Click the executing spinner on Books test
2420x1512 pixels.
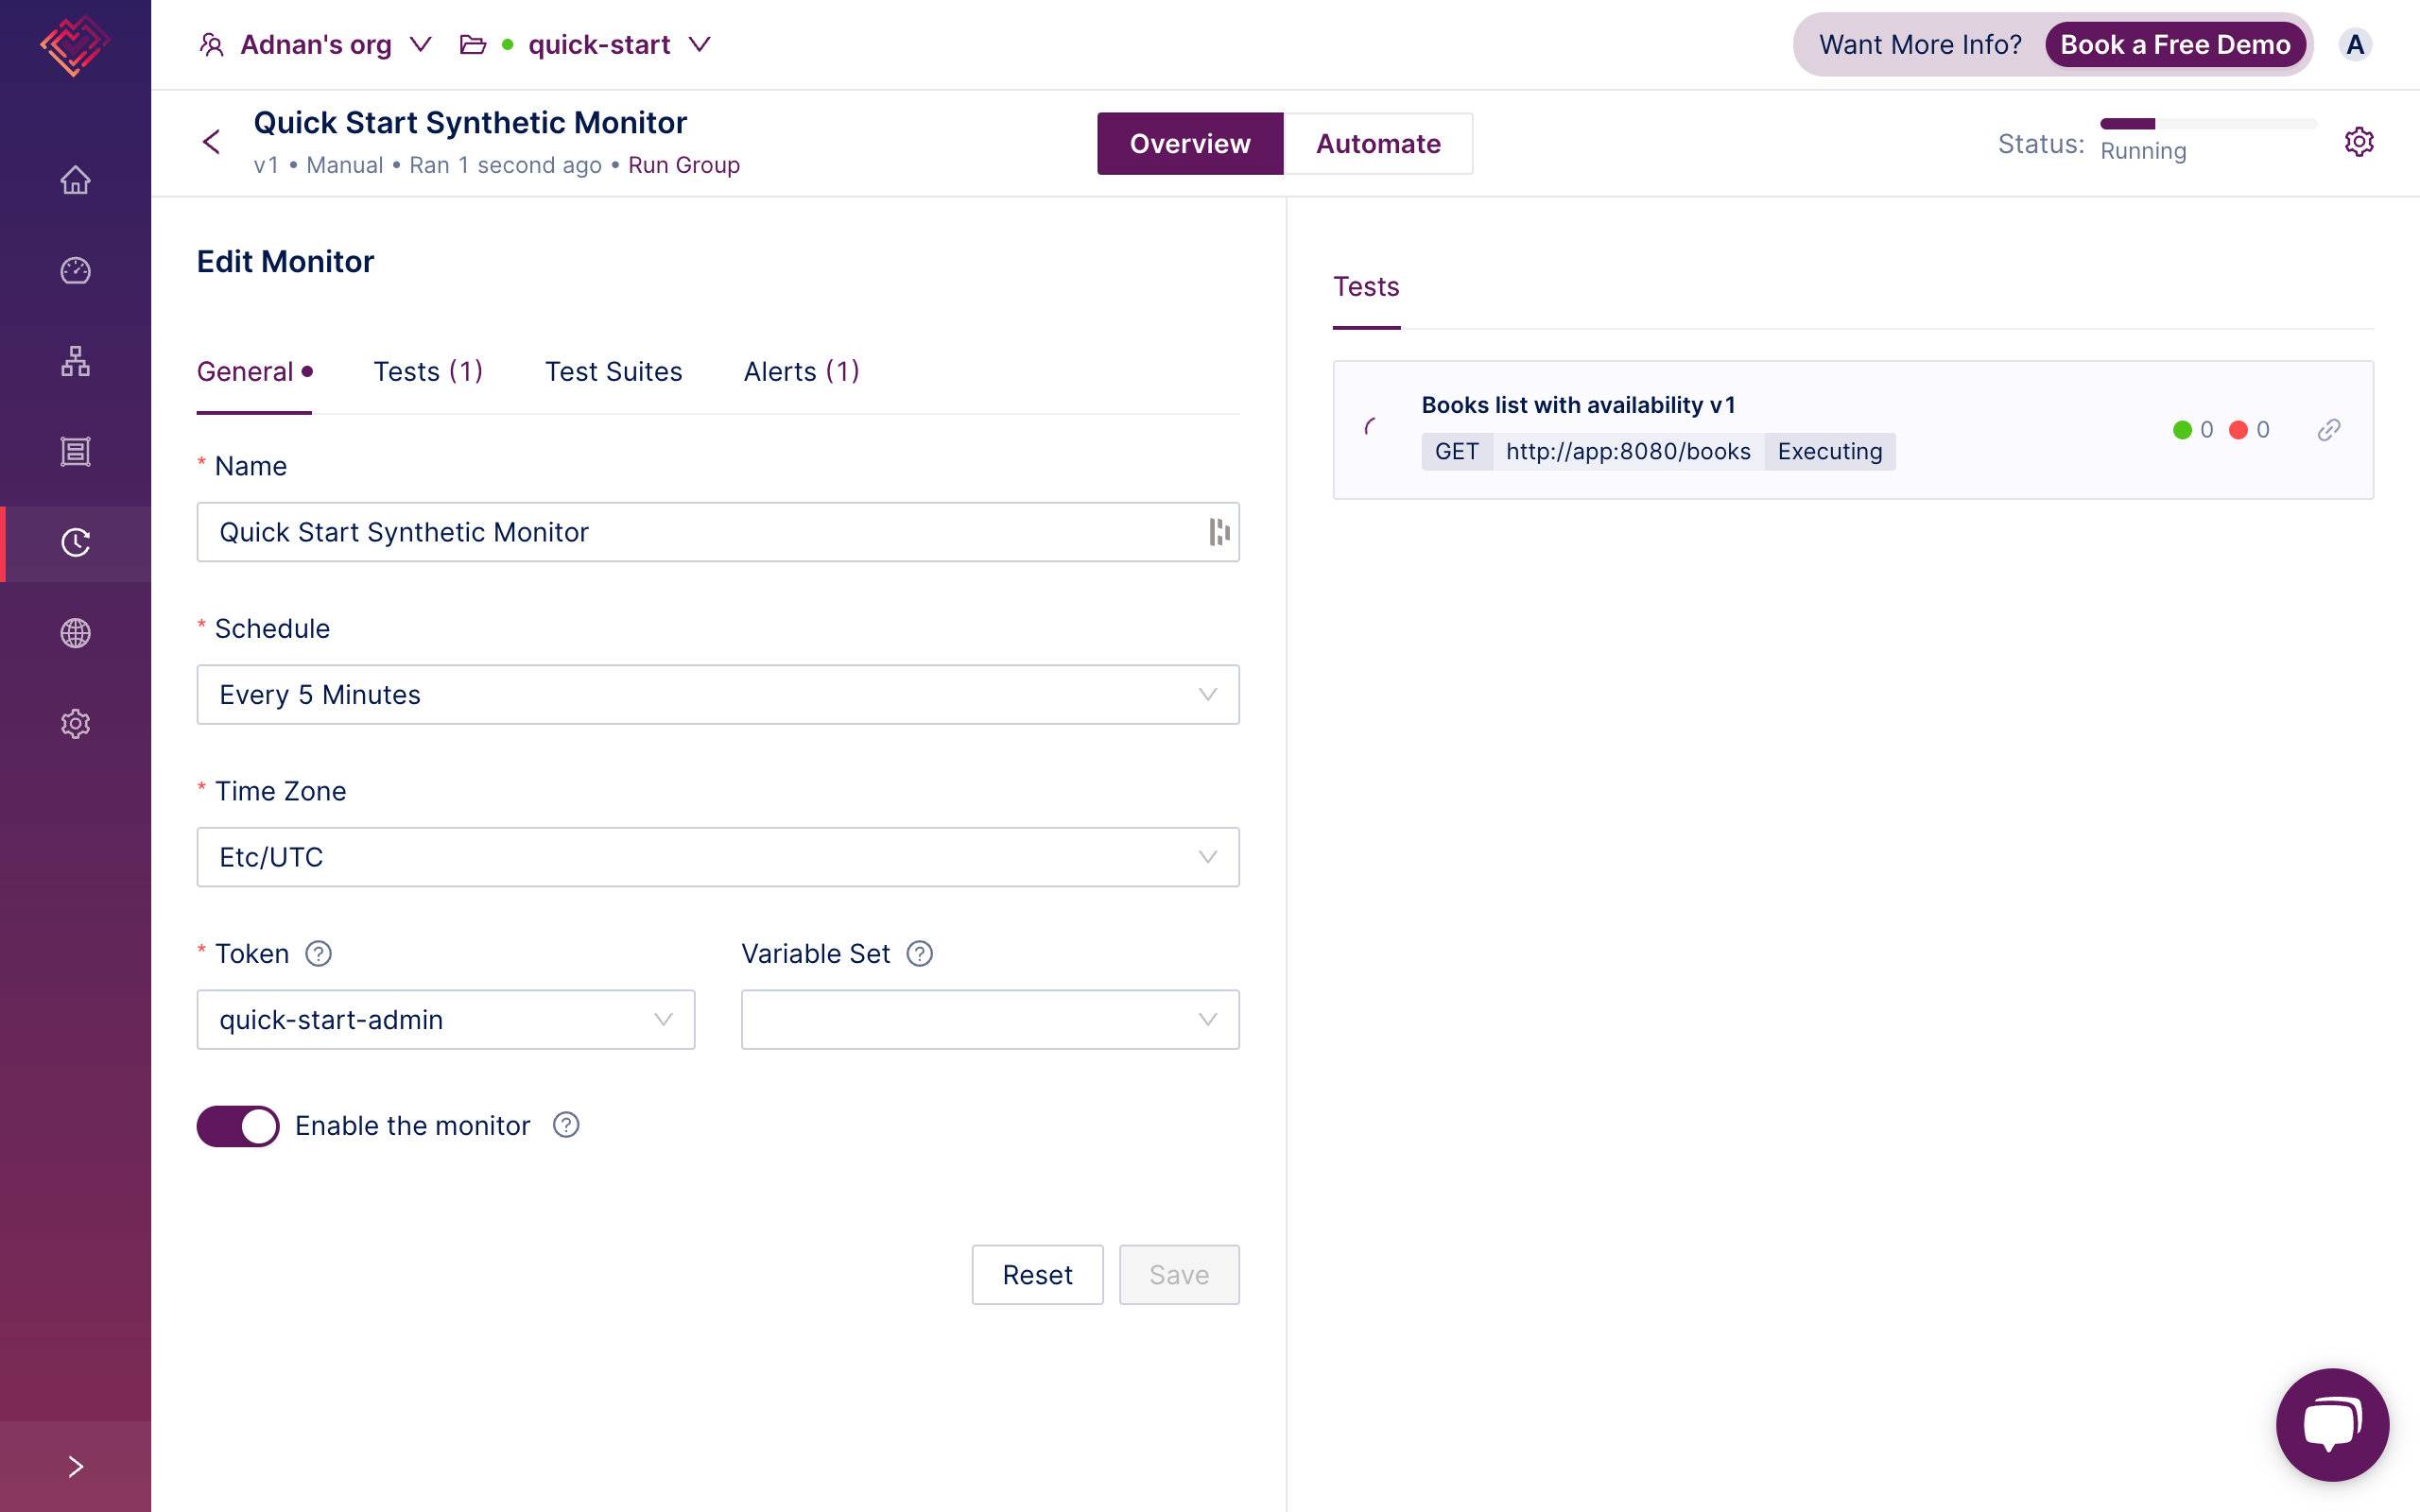click(x=1373, y=428)
